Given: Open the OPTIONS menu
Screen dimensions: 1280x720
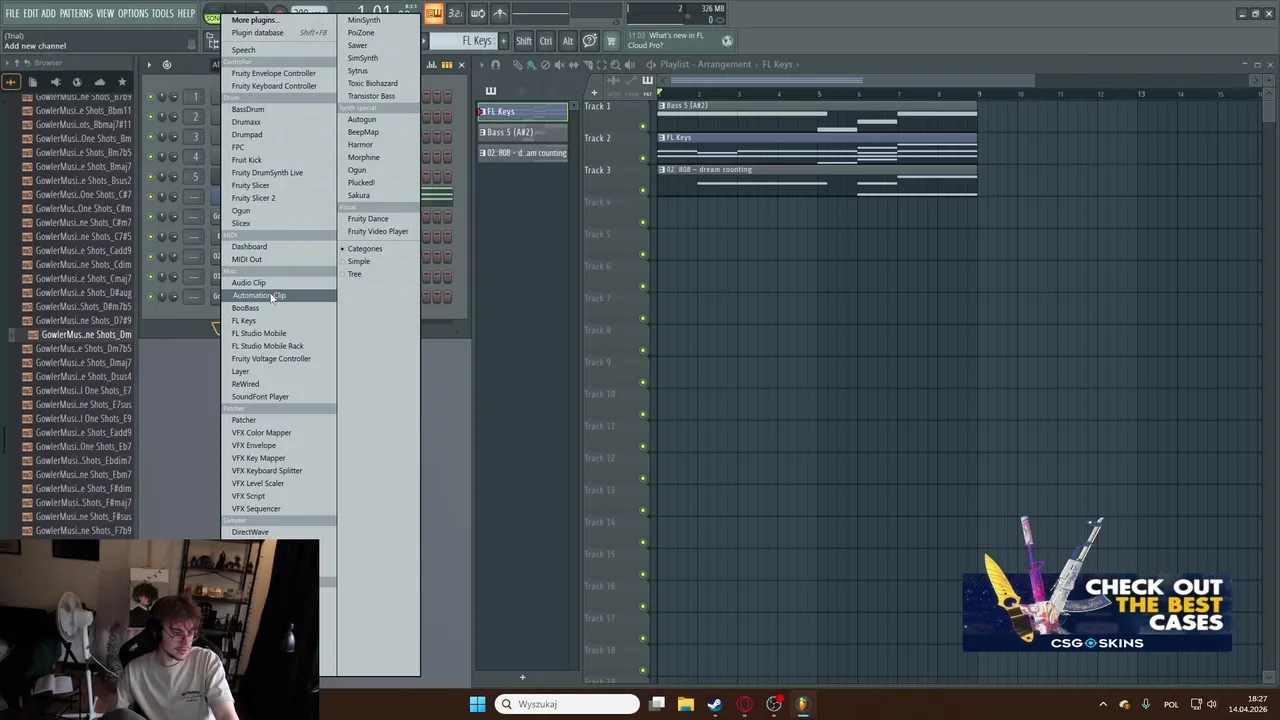Looking at the screenshot, I should point(133,13).
